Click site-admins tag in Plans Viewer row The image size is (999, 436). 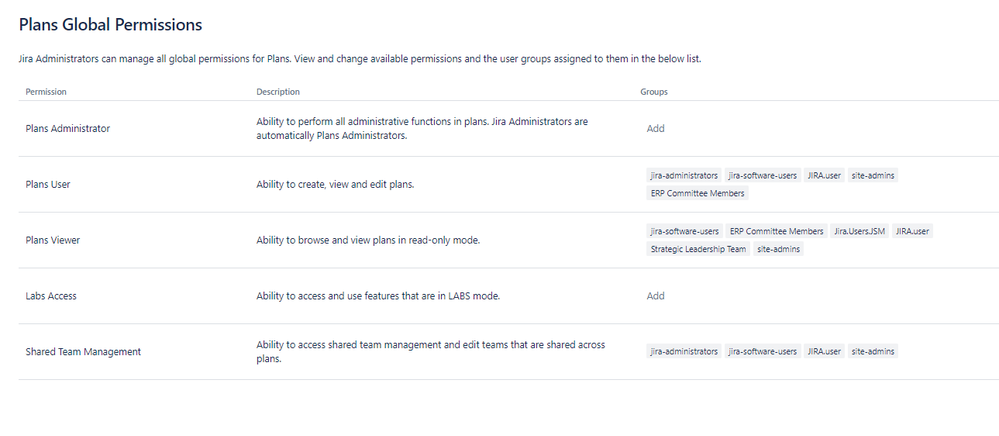coord(779,249)
